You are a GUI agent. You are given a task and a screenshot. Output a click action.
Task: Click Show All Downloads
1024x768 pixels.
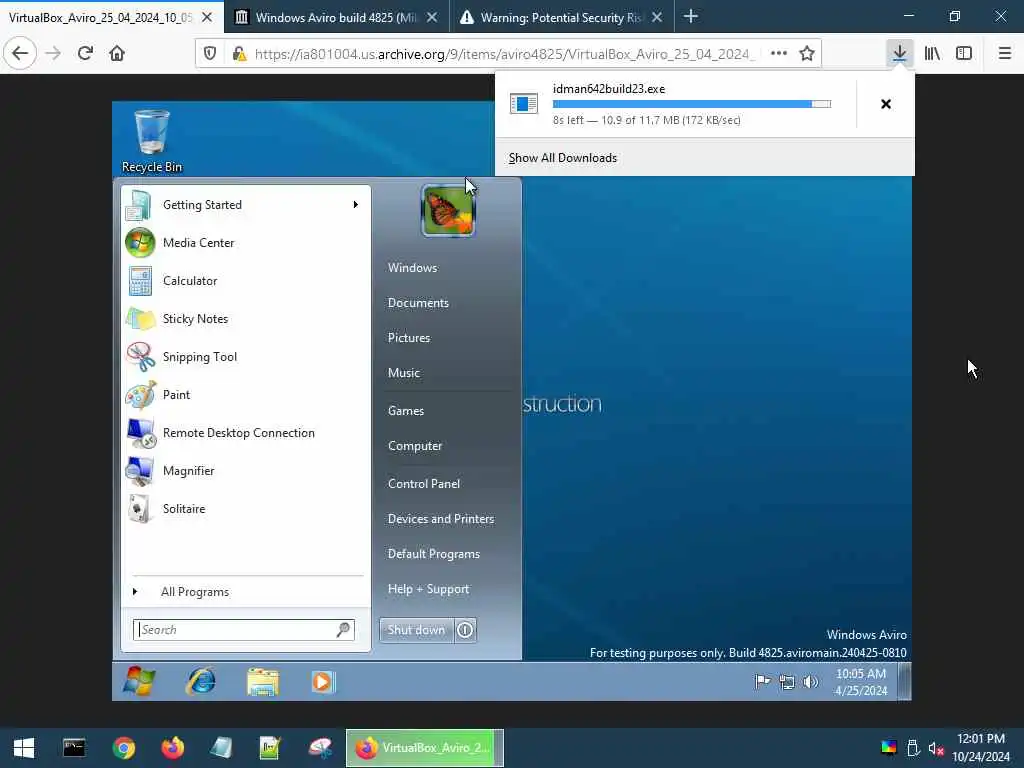tap(563, 158)
